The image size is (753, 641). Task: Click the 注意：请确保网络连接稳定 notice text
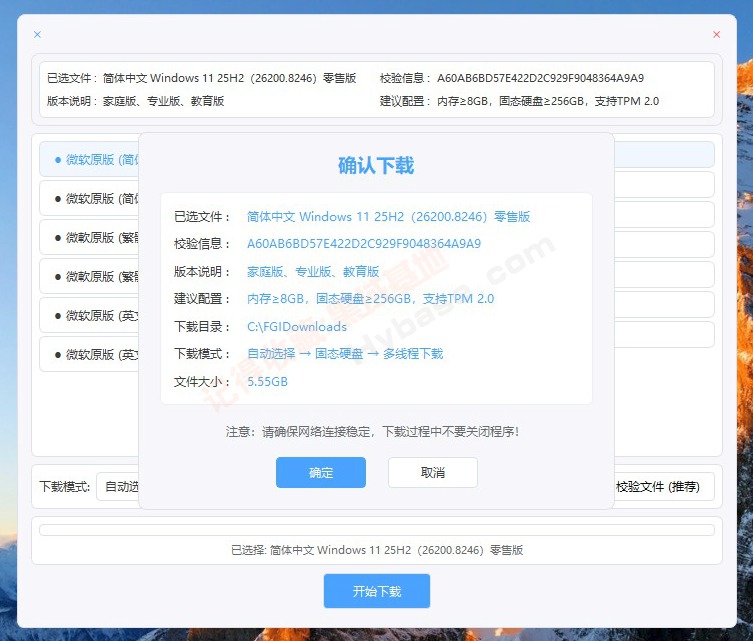pyautogui.click(x=373, y=432)
